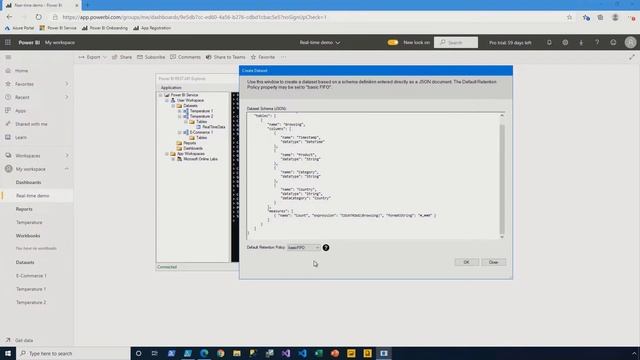640x360 pixels.
Task: Mark dashboard as Favorite
Action: [262, 57]
